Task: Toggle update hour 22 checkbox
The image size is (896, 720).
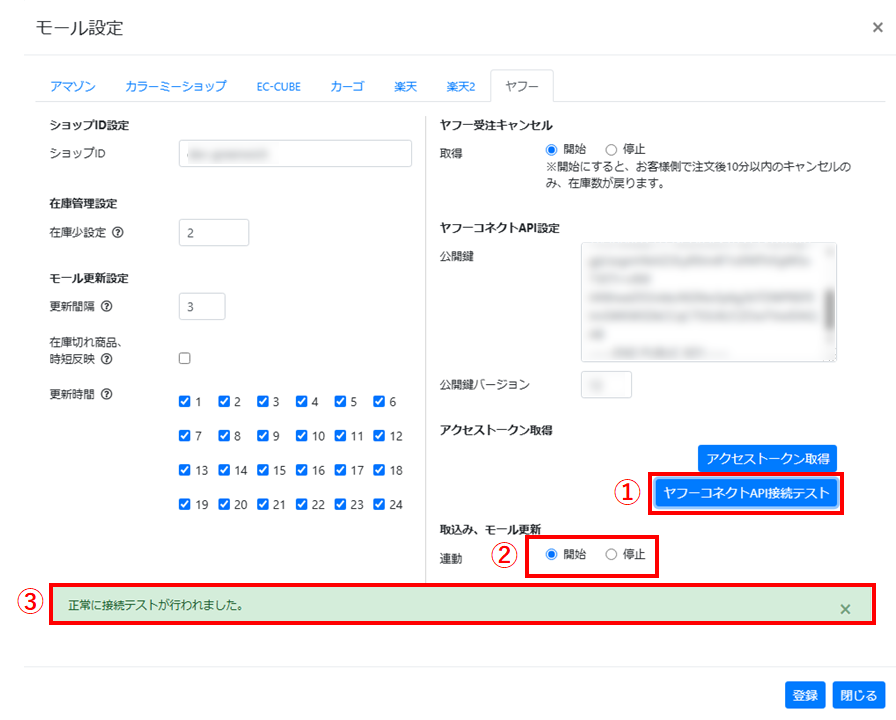Action: [302, 504]
